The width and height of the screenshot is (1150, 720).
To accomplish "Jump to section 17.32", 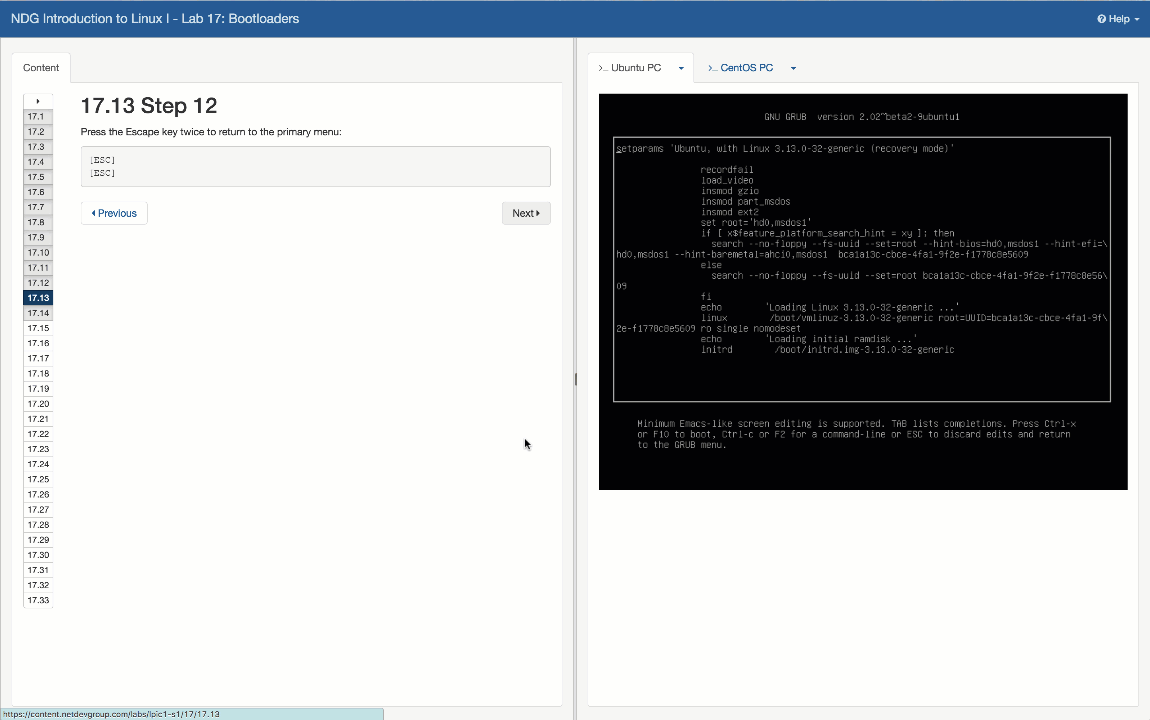I will (38, 585).
